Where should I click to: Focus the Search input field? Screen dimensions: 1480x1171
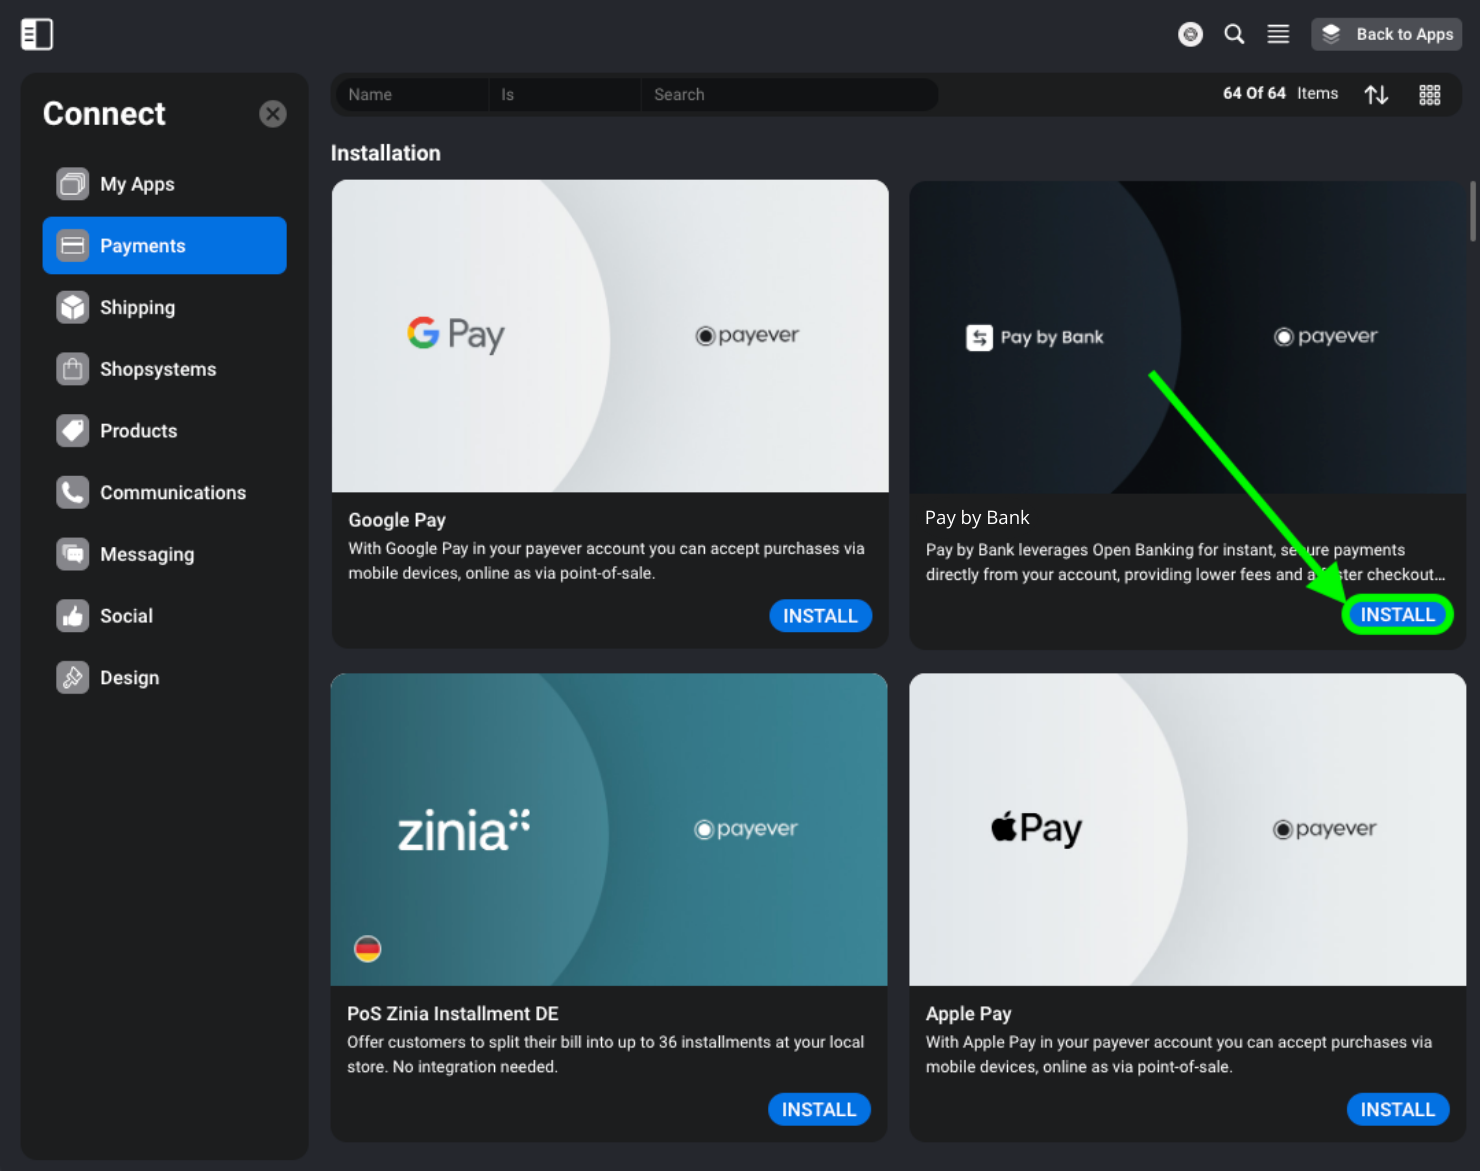click(788, 94)
